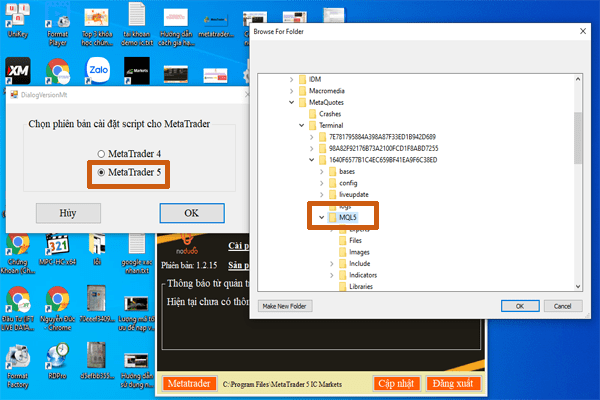Open 'Đầu Tư IFT LIVE DATA' Chrome shortcut
This screenshot has height=400, width=600.
tap(18, 308)
